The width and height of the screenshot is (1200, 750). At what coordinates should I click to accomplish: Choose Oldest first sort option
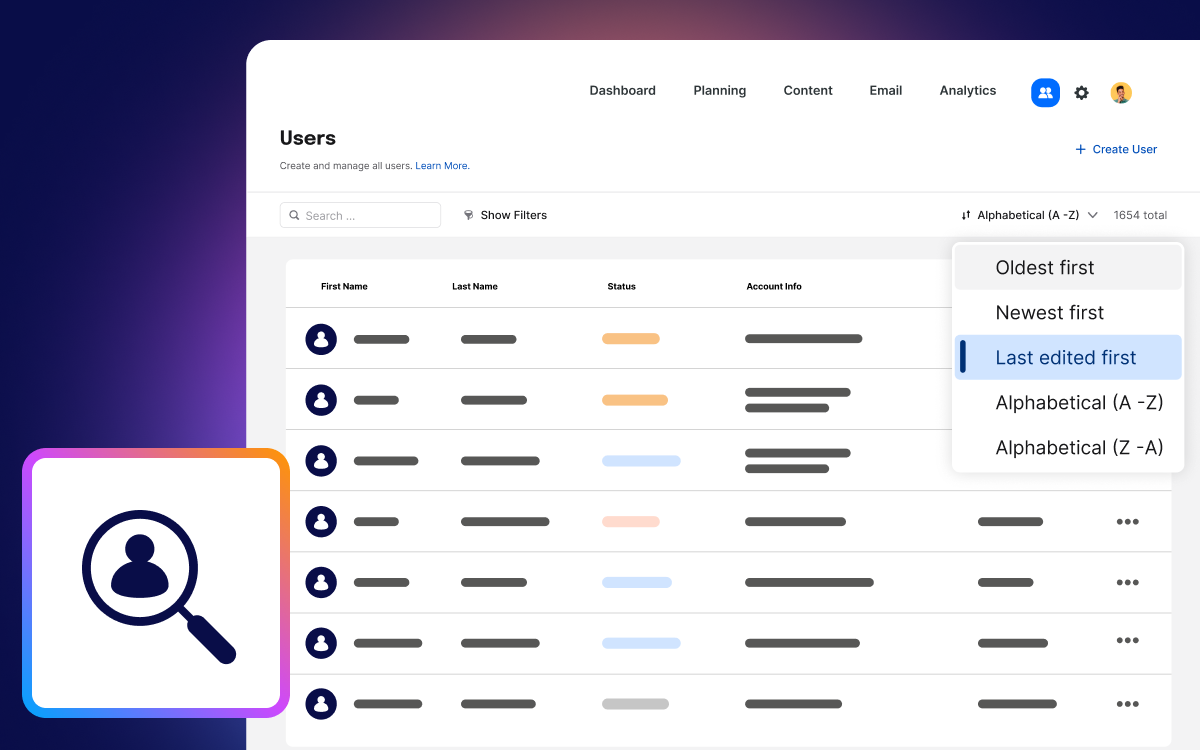1068,268
